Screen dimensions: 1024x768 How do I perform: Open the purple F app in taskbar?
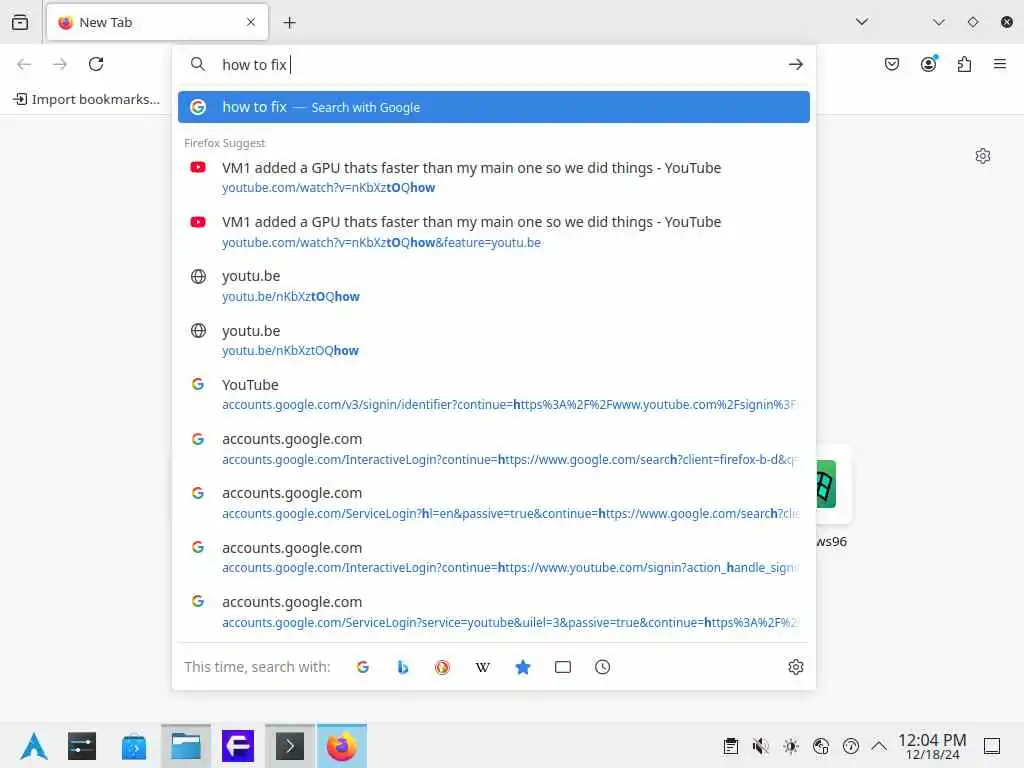[x=238, y=746]
